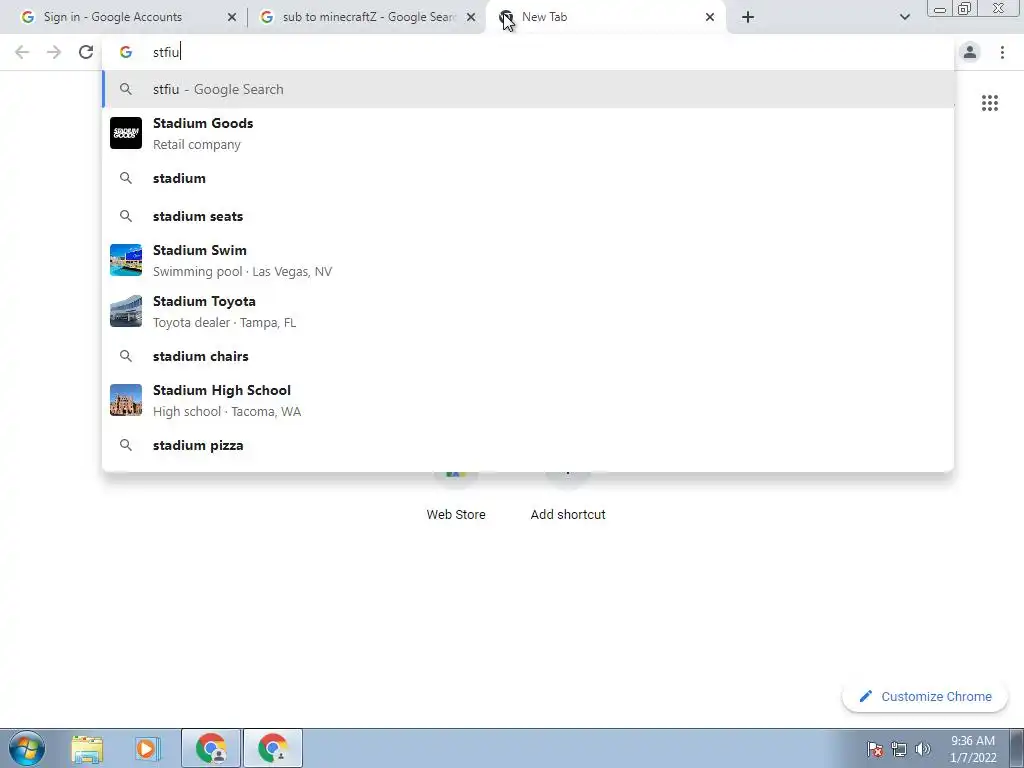Choose the stadium chairs suggestion
Image resolution: width=1024 pixels, height=768 pixels.
(x=528, y=356)
